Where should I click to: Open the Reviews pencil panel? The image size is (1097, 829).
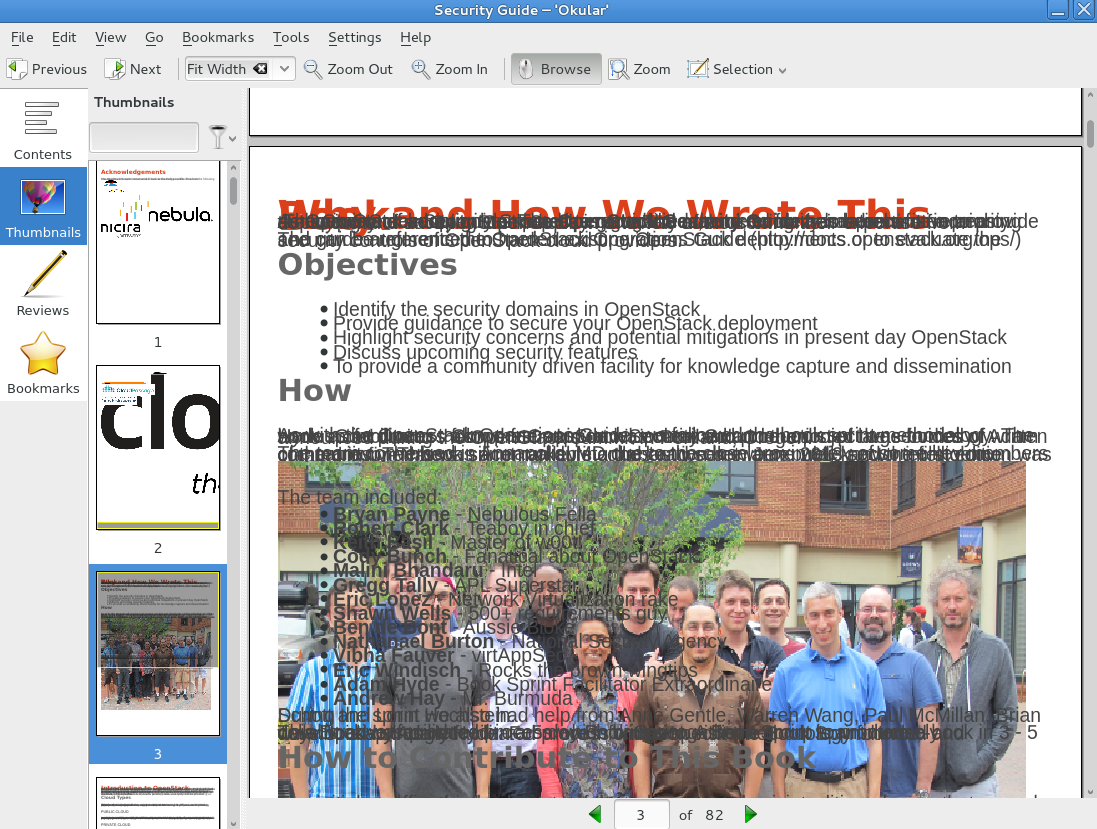pos(43,284)
